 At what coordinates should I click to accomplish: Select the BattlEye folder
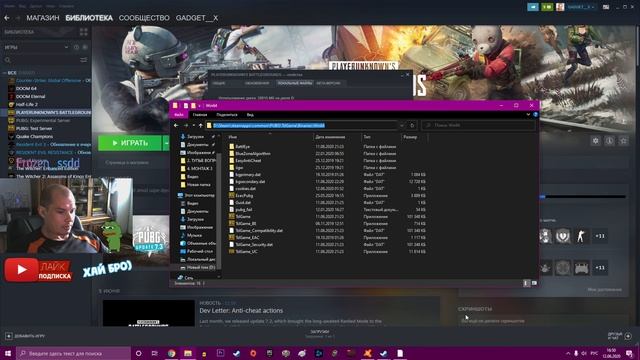click(x=242, y=147)
